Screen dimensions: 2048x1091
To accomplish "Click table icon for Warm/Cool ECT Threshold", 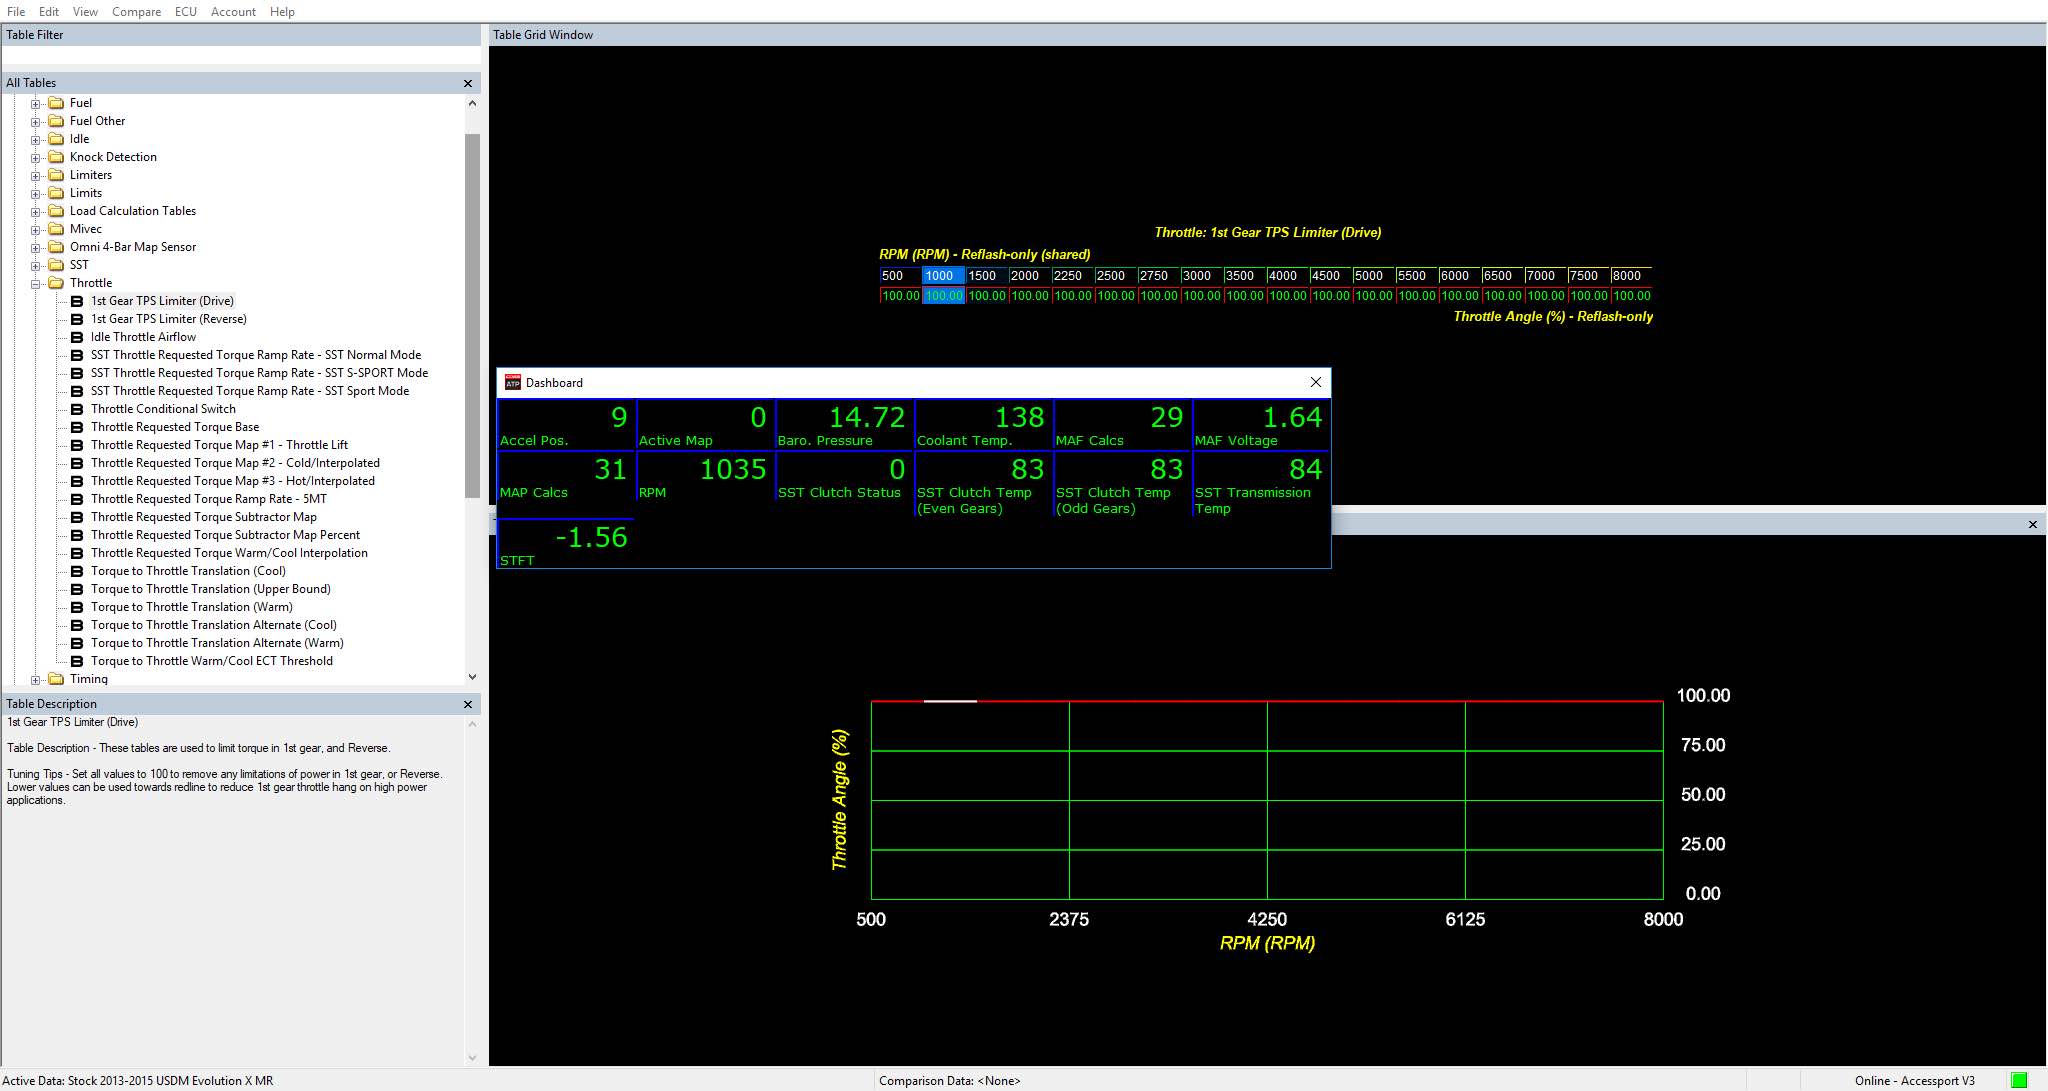I will pyautogui.click(x=77, y=661).
